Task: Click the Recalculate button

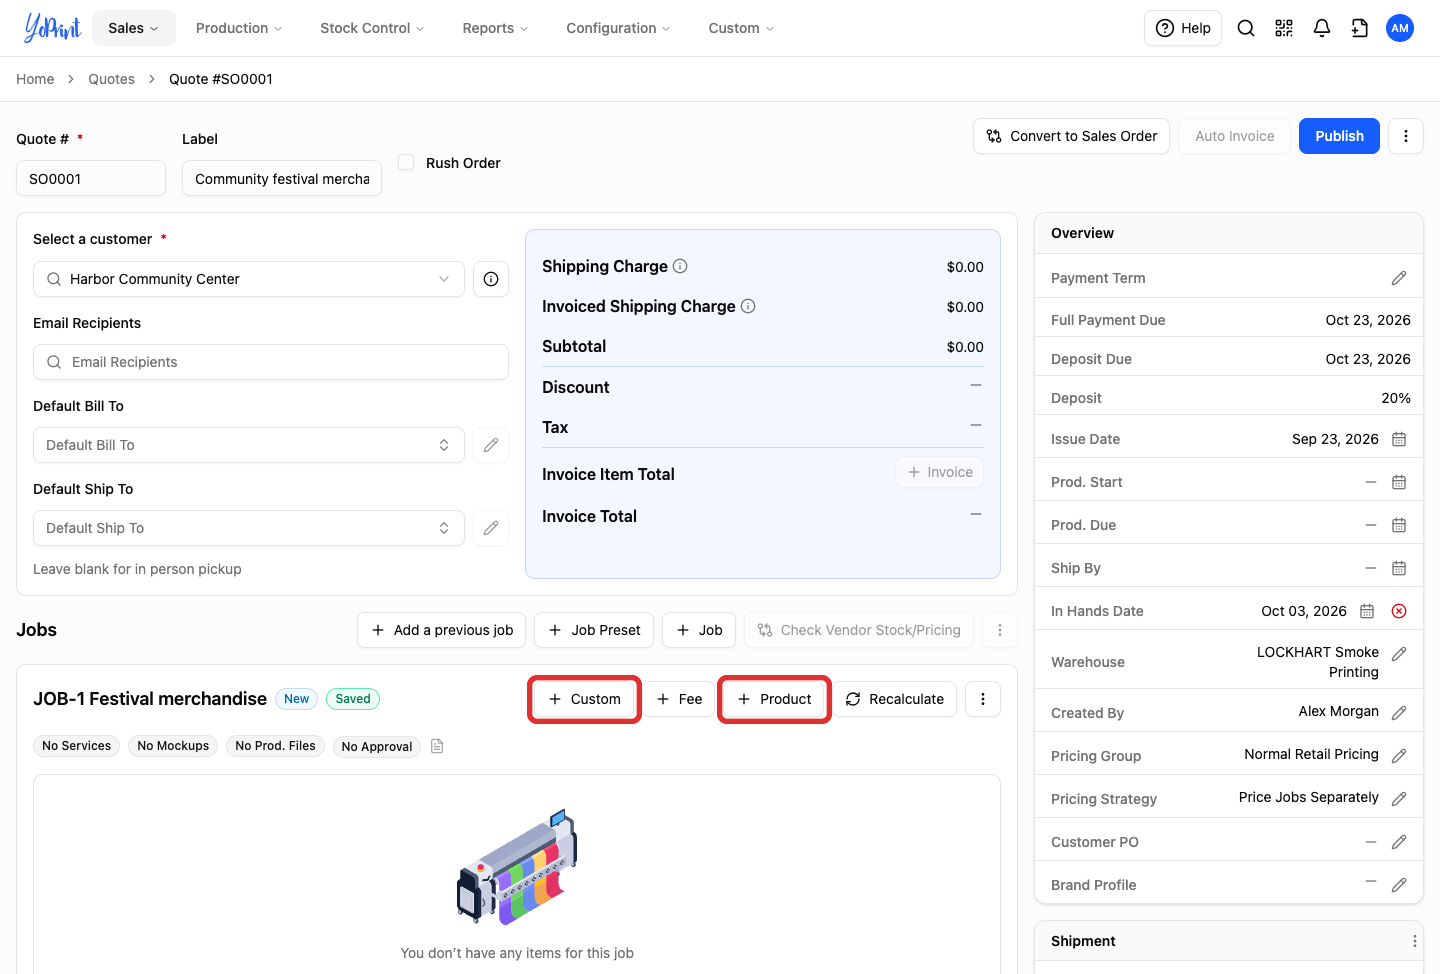Action: click(x=895, y=699)
